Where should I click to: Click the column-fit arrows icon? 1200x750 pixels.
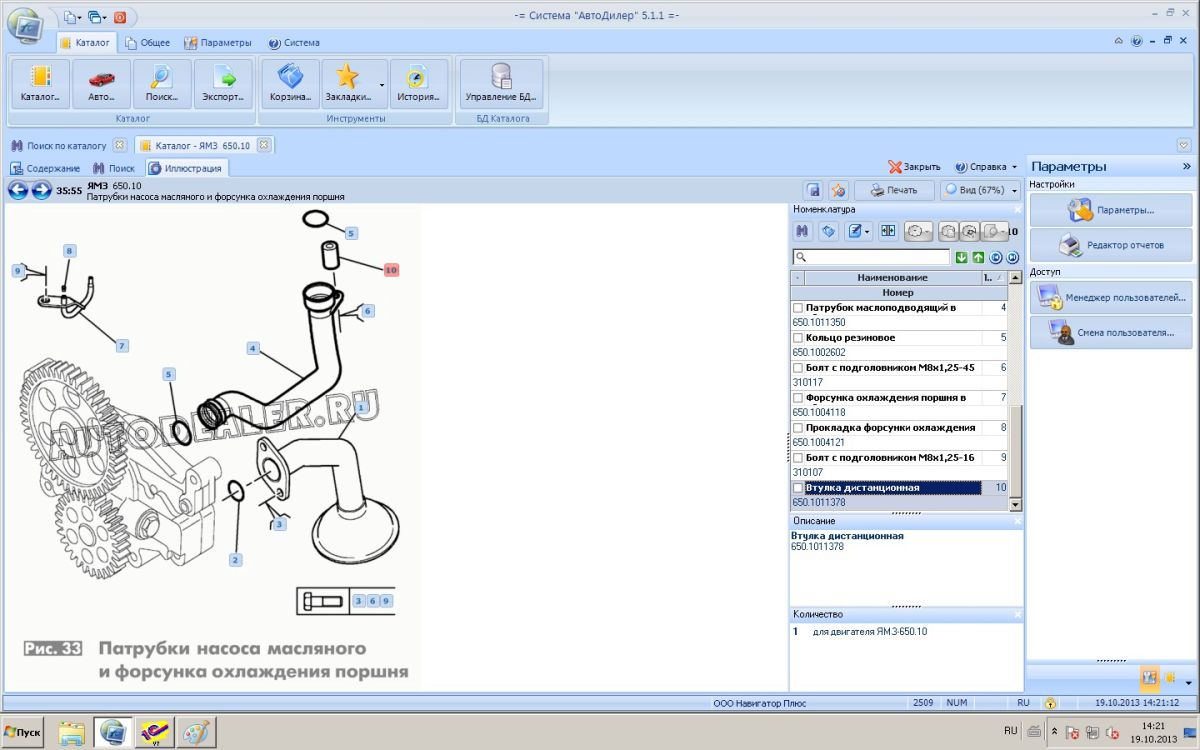(x=887, y=231)
